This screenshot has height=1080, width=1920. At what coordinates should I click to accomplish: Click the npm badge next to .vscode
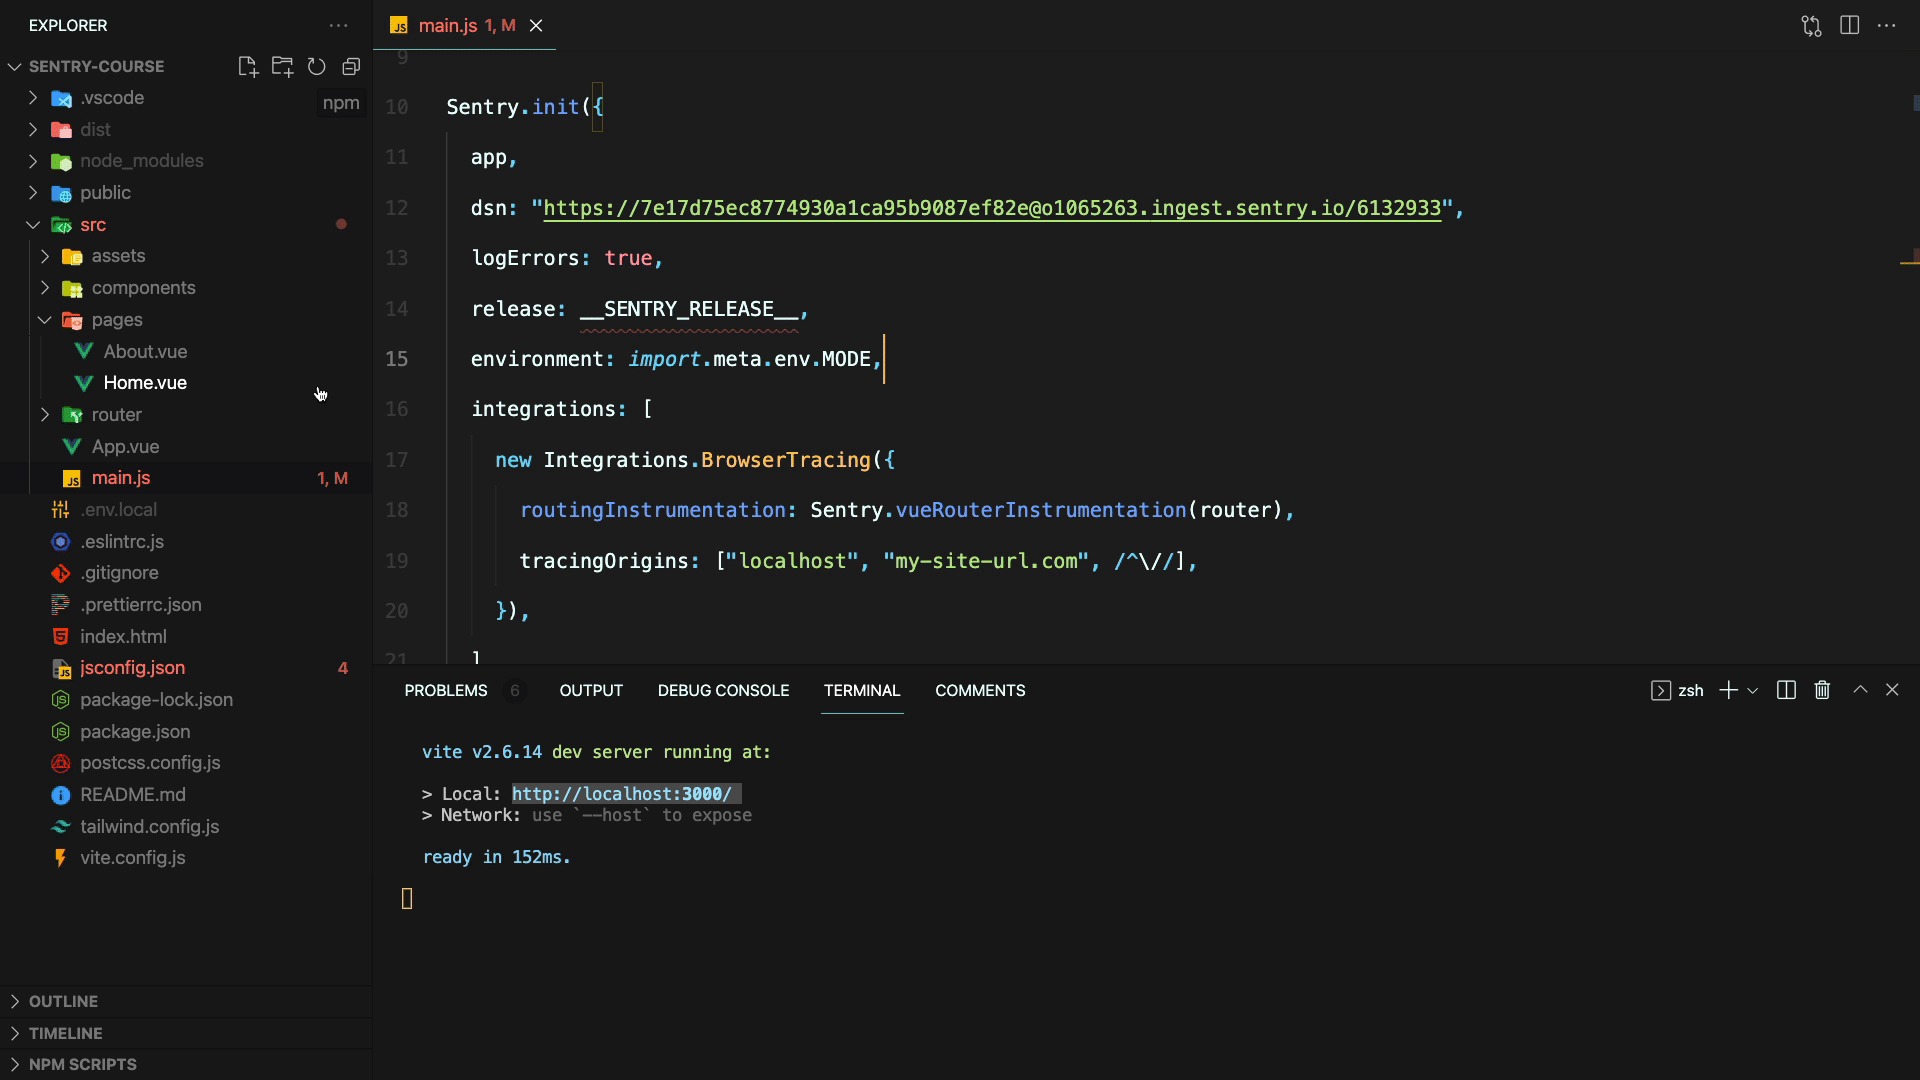coord(341,103)
